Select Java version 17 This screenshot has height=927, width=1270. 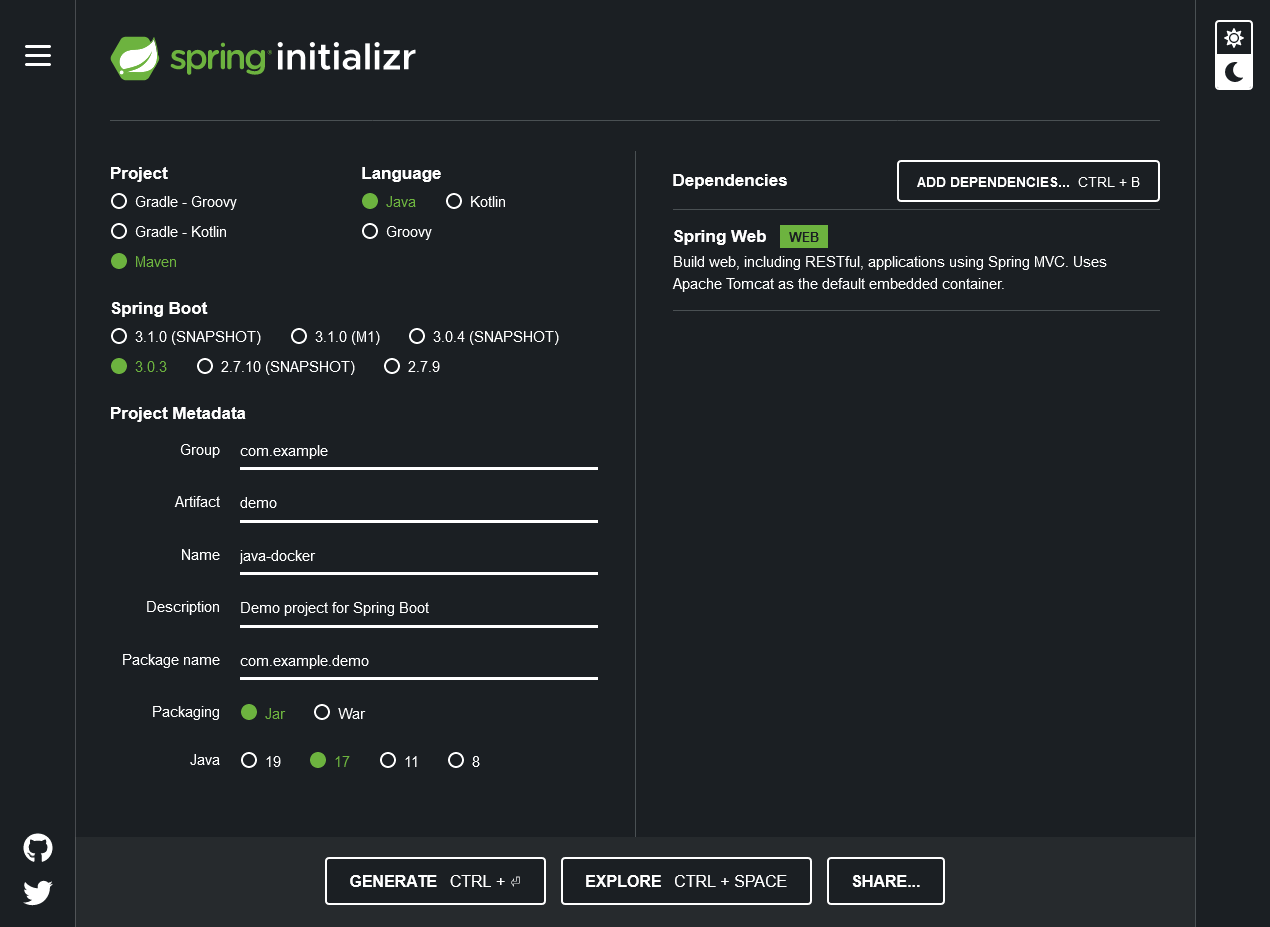coord(330,761)
